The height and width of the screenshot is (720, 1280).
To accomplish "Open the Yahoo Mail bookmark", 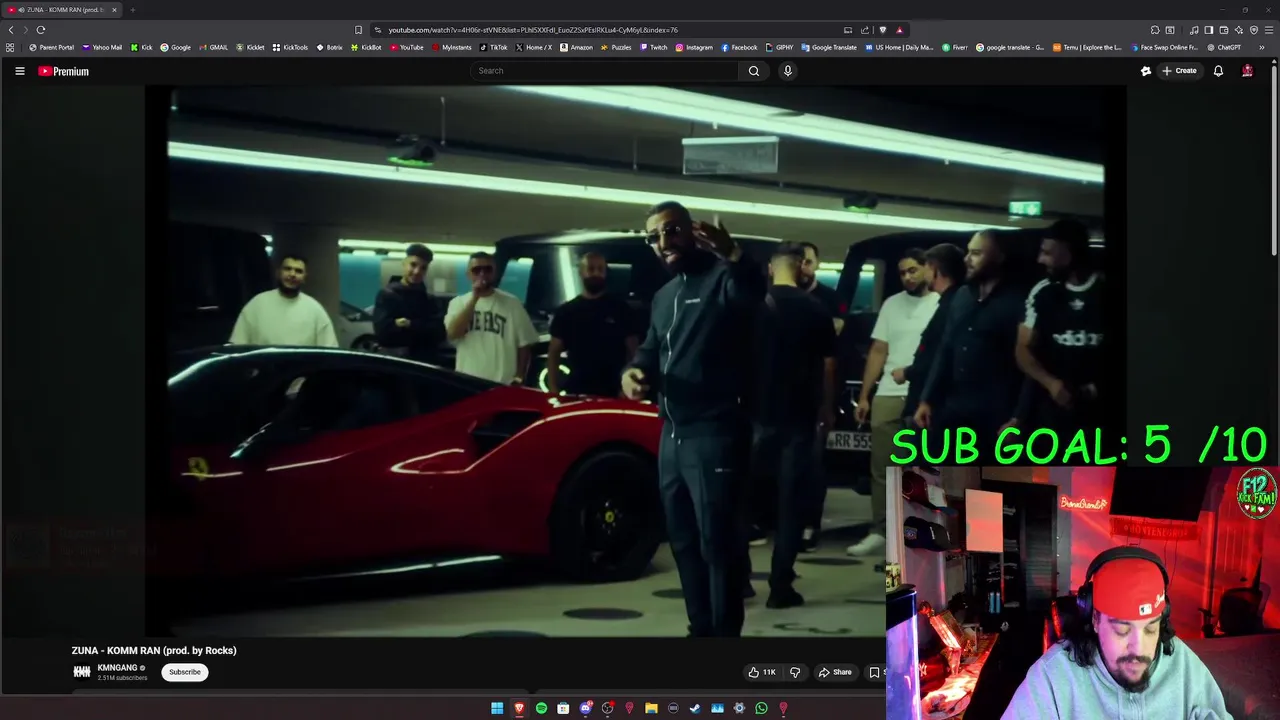I will point(102,47).
